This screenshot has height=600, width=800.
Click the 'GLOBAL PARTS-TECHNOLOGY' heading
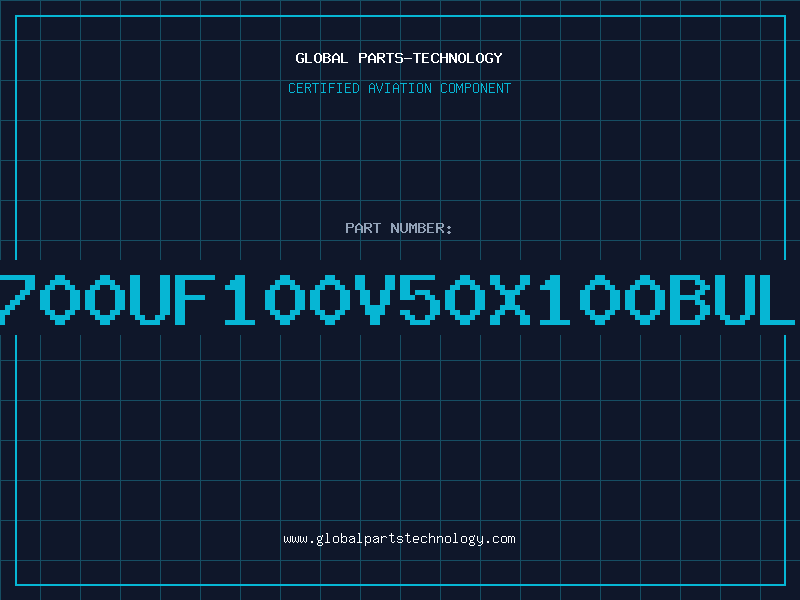click(x=399, y=58)
